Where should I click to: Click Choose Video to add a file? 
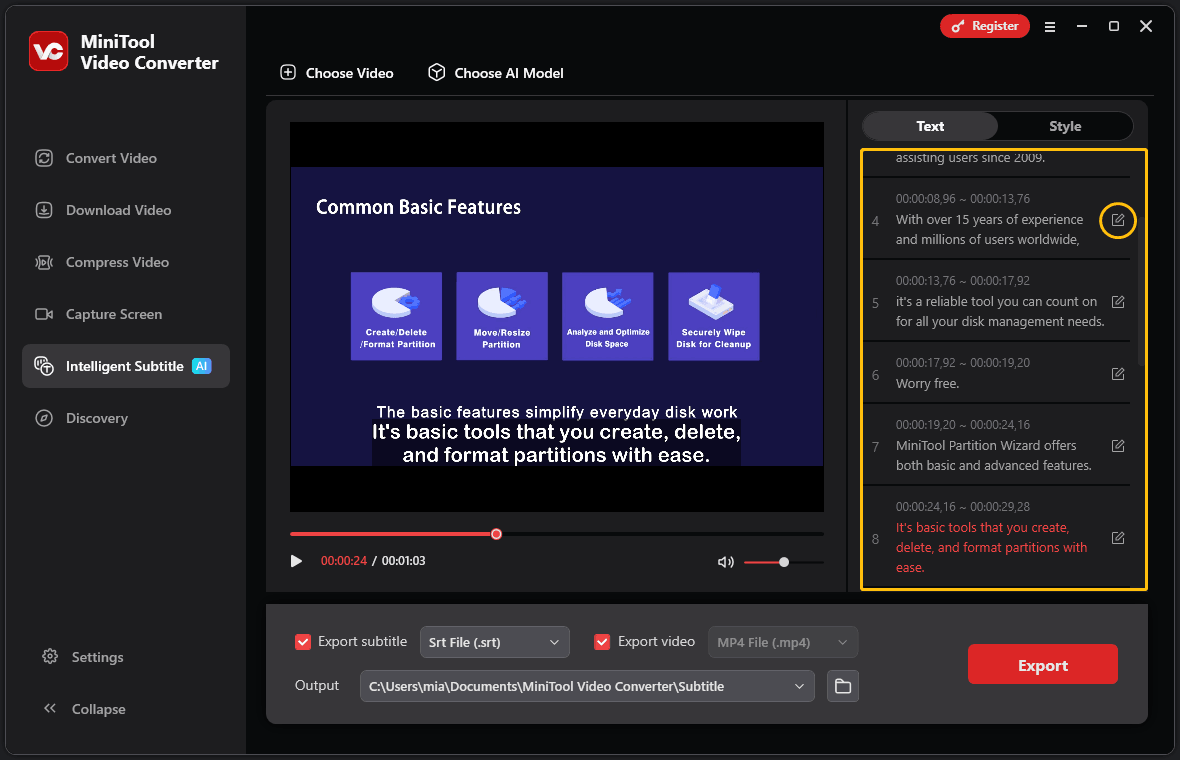pos(337,73)
